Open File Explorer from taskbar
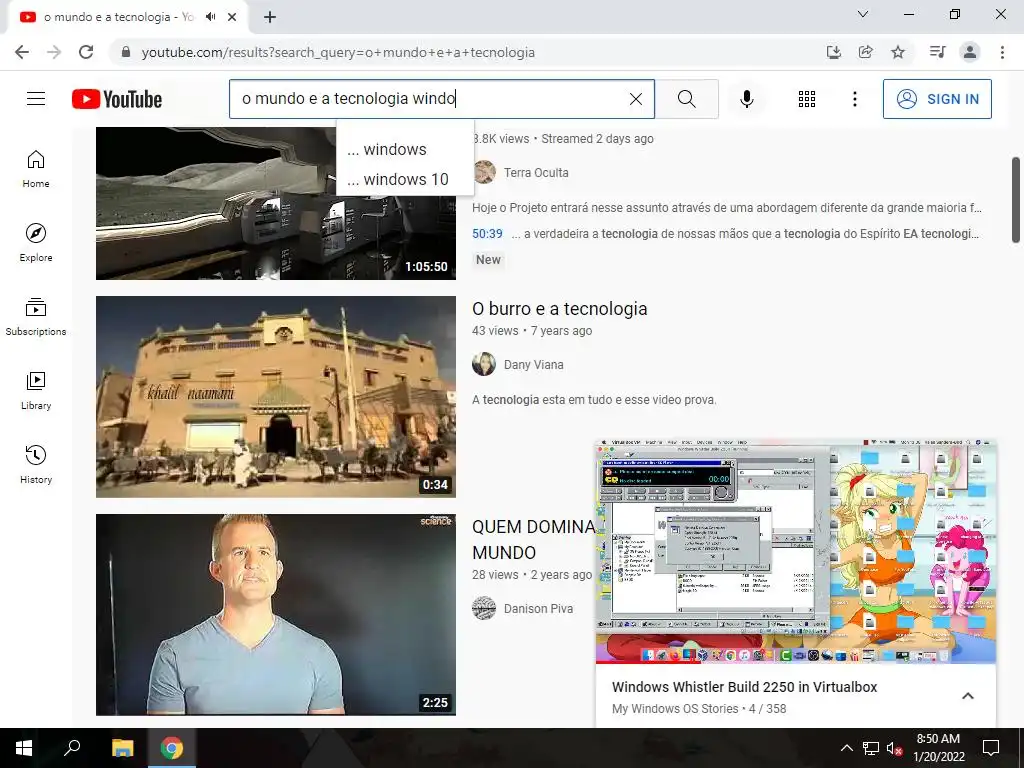This screenshot has width=1024, height=768. pos(122,748)
